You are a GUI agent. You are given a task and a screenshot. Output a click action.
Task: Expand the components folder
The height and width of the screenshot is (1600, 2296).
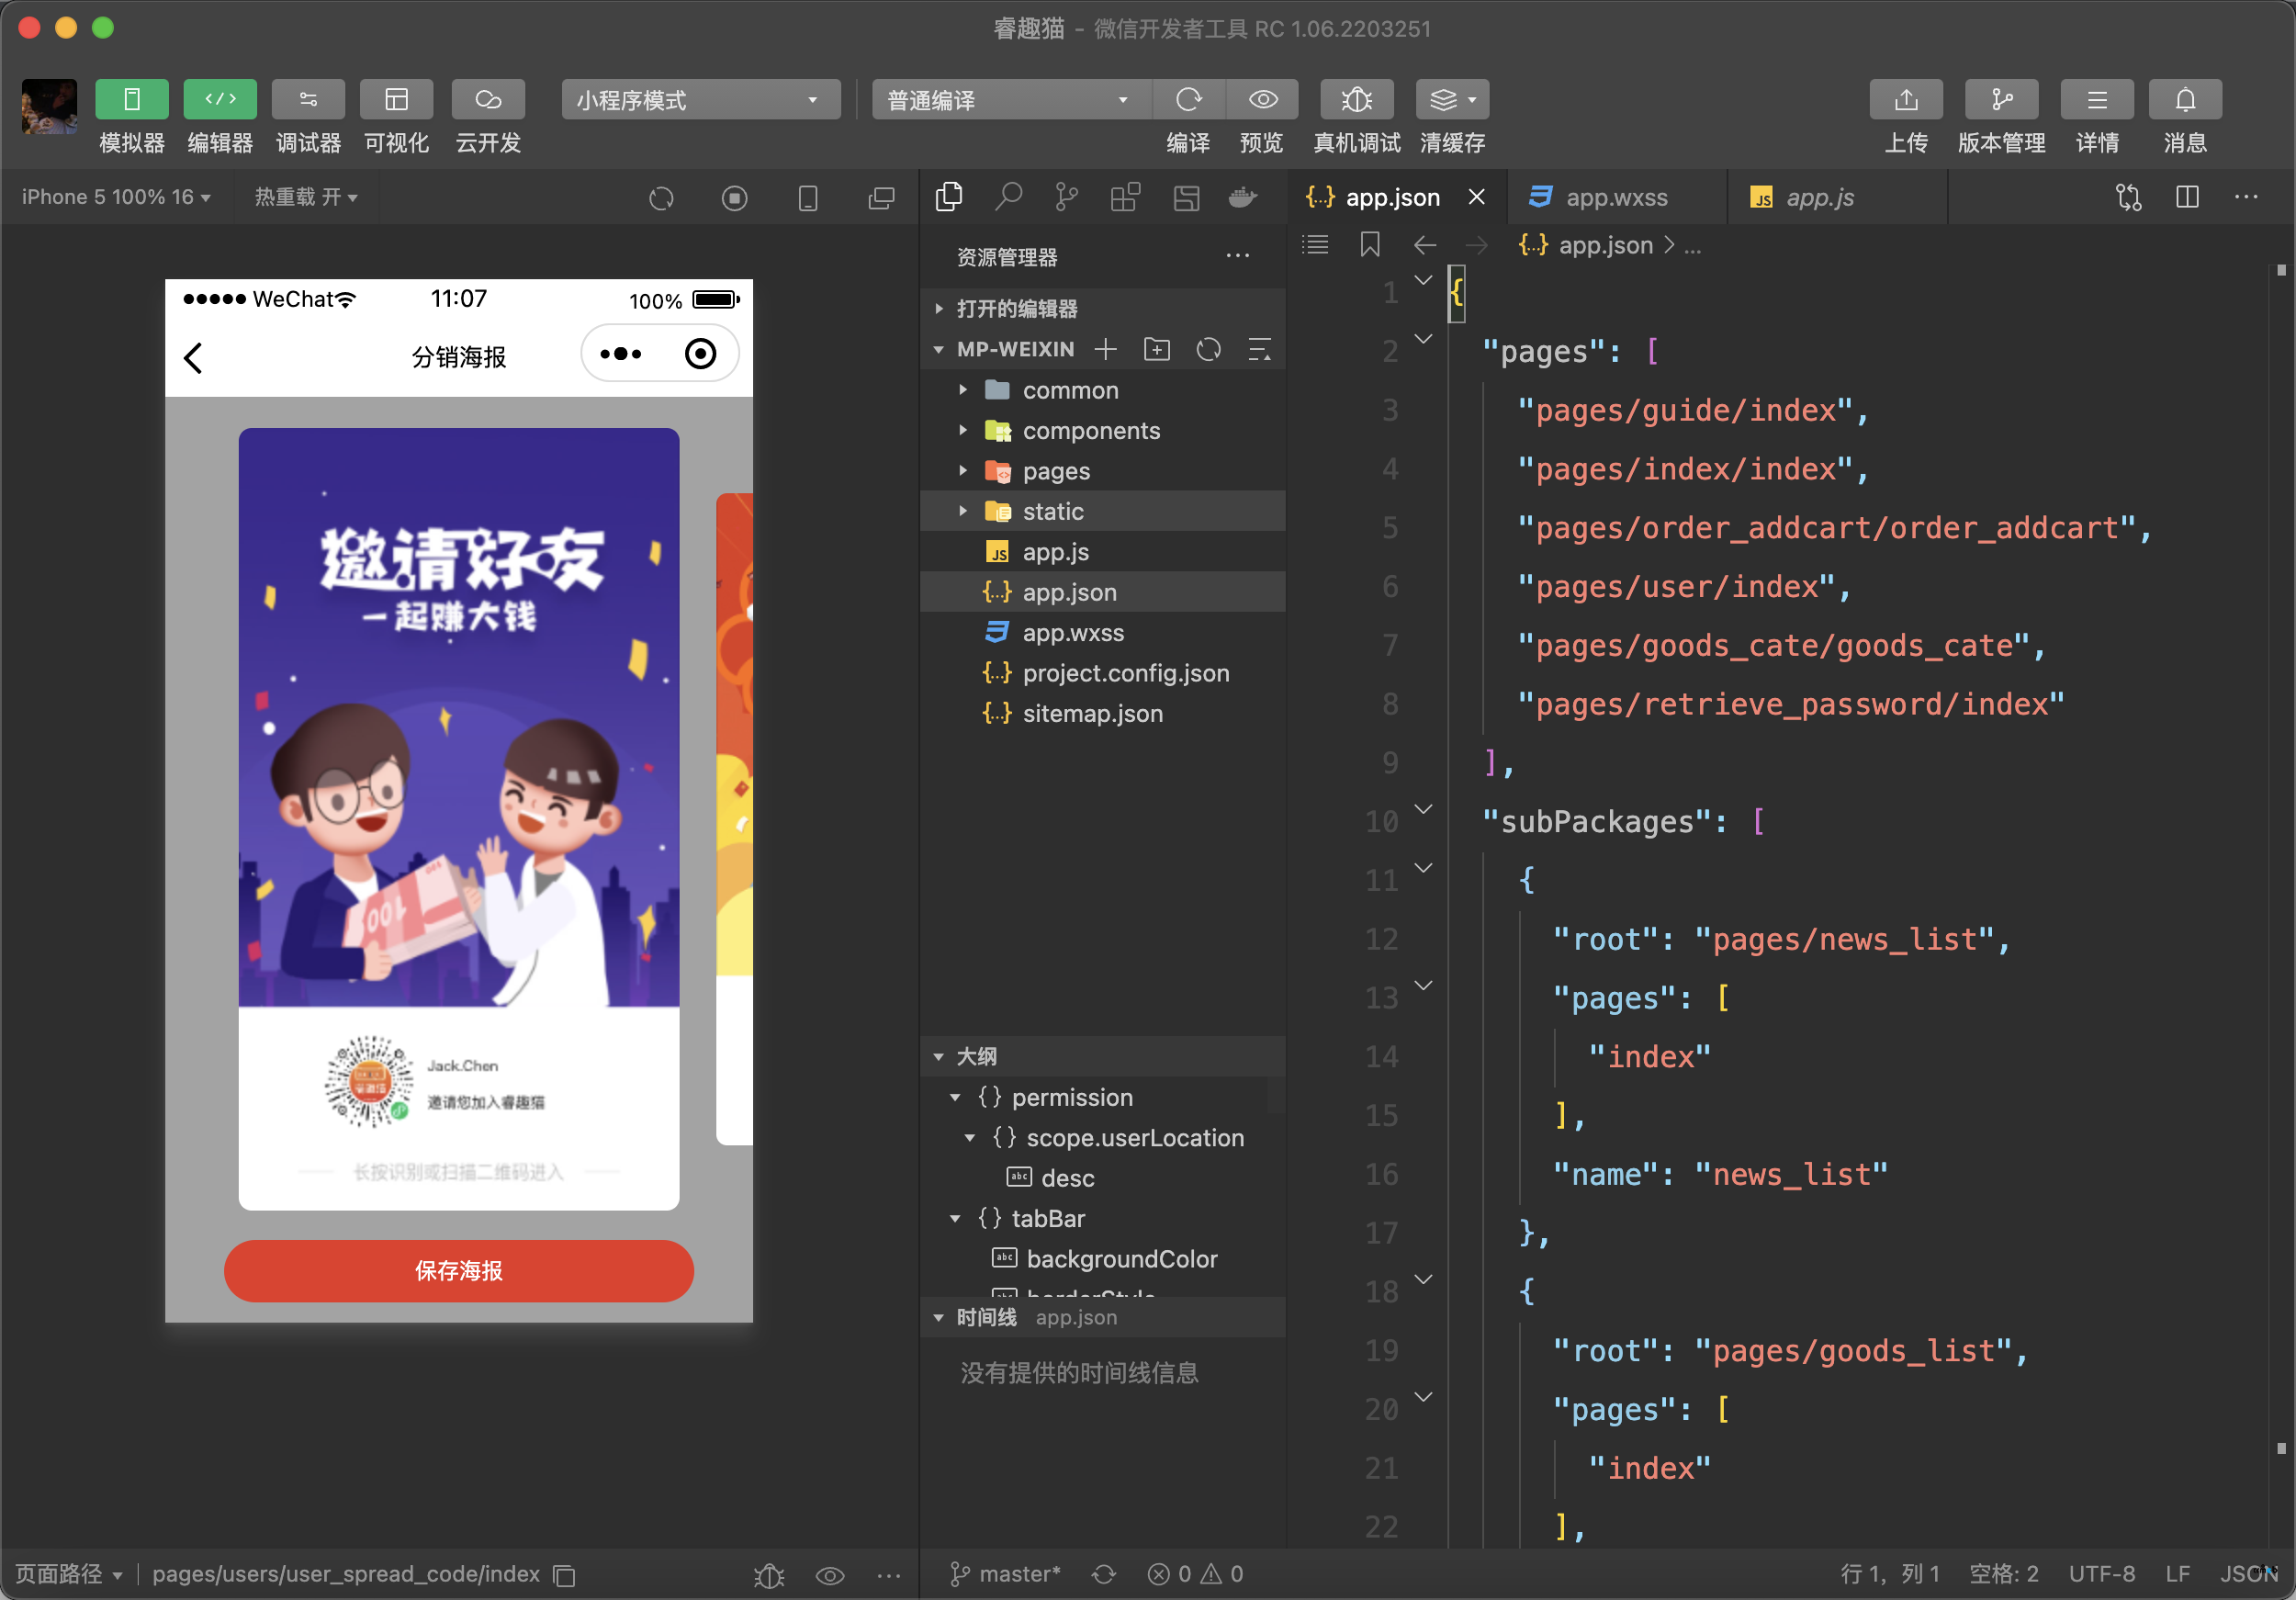point(1103,431)
